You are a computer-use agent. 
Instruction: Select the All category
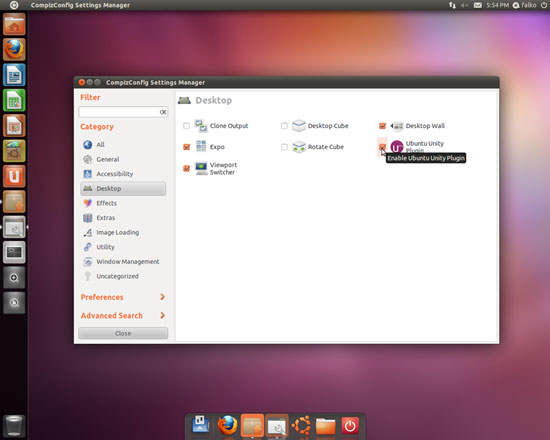(x=123, y=145)
